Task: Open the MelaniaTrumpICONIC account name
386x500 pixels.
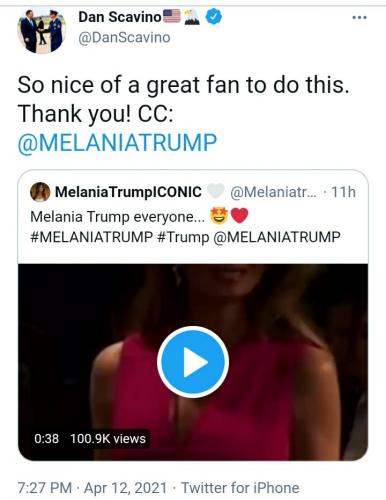Action: [x=128, y=192]
